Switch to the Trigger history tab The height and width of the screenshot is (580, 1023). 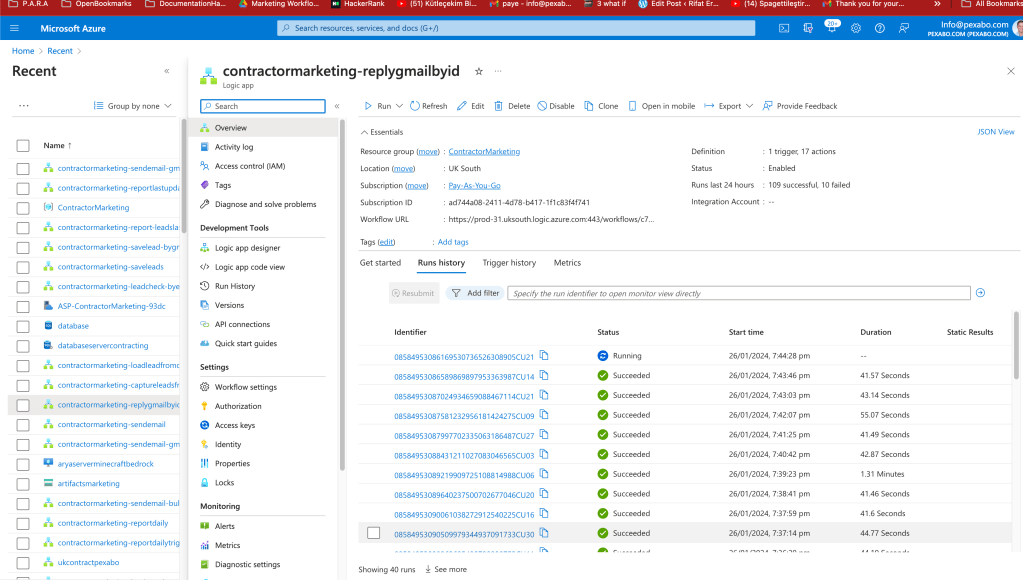509,262
